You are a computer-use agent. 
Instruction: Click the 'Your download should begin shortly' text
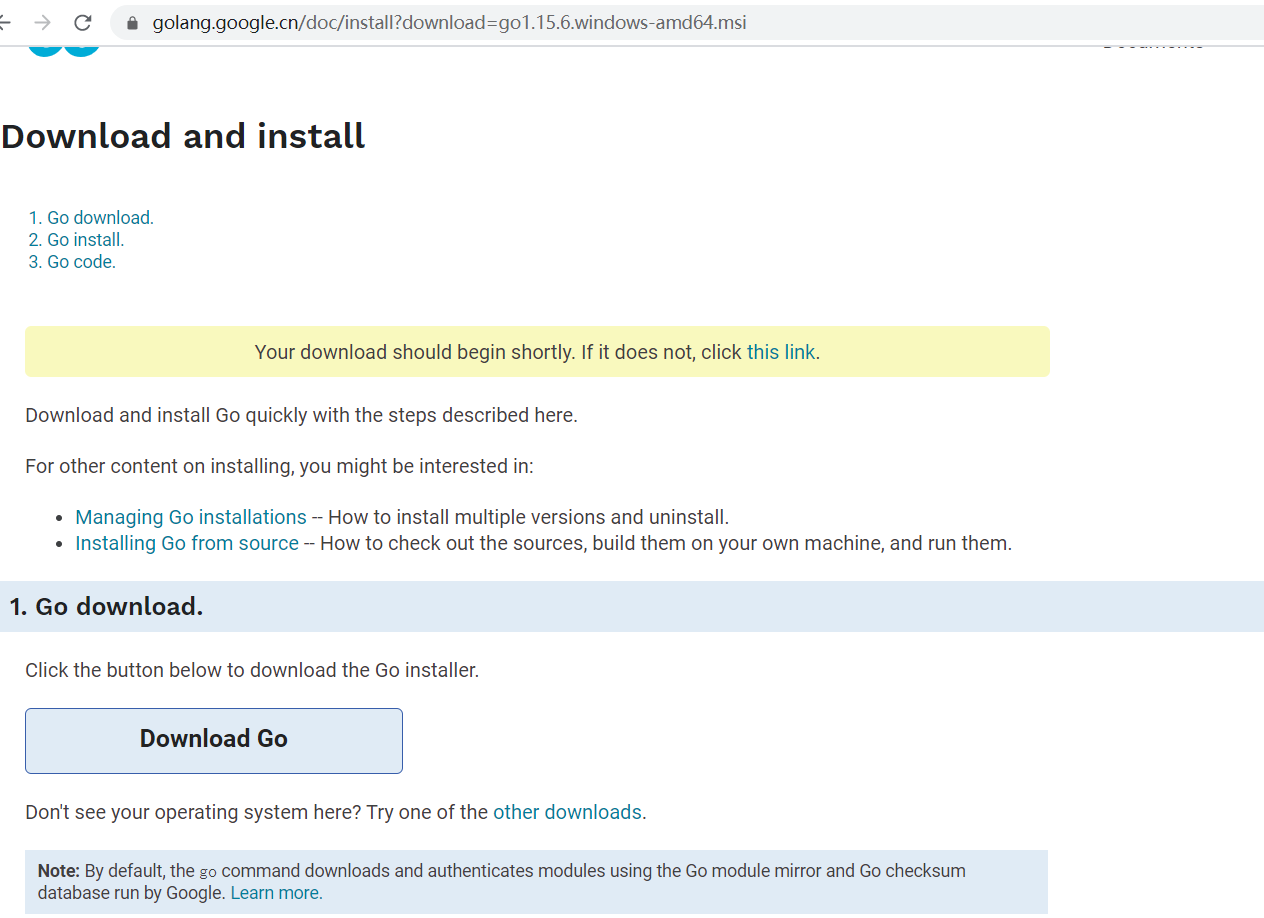click(x=415, y=352)
